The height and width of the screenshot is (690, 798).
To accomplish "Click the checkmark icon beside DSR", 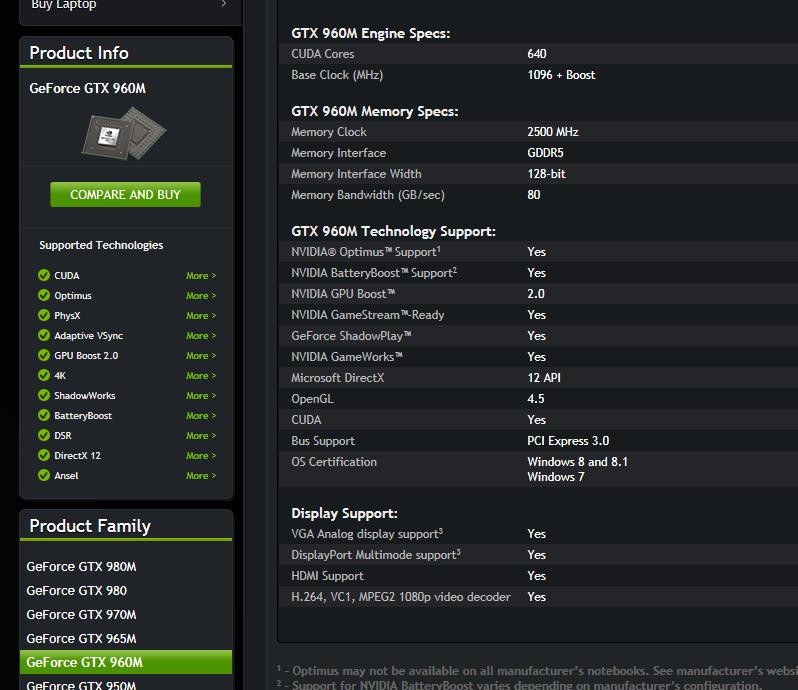I will [44, 435].
